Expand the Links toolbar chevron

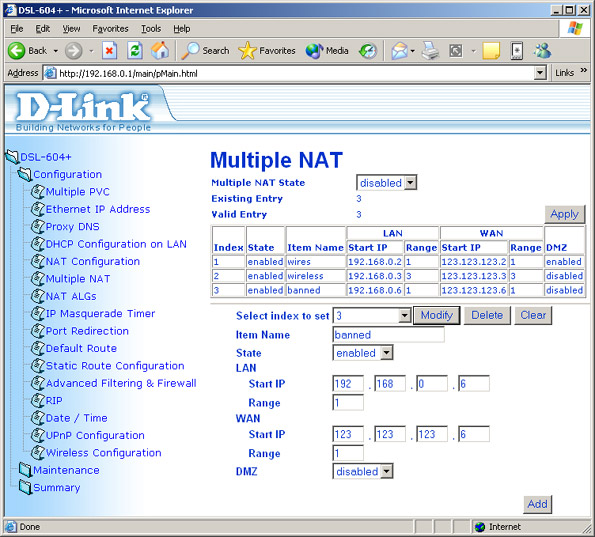(x=584, y=71)
